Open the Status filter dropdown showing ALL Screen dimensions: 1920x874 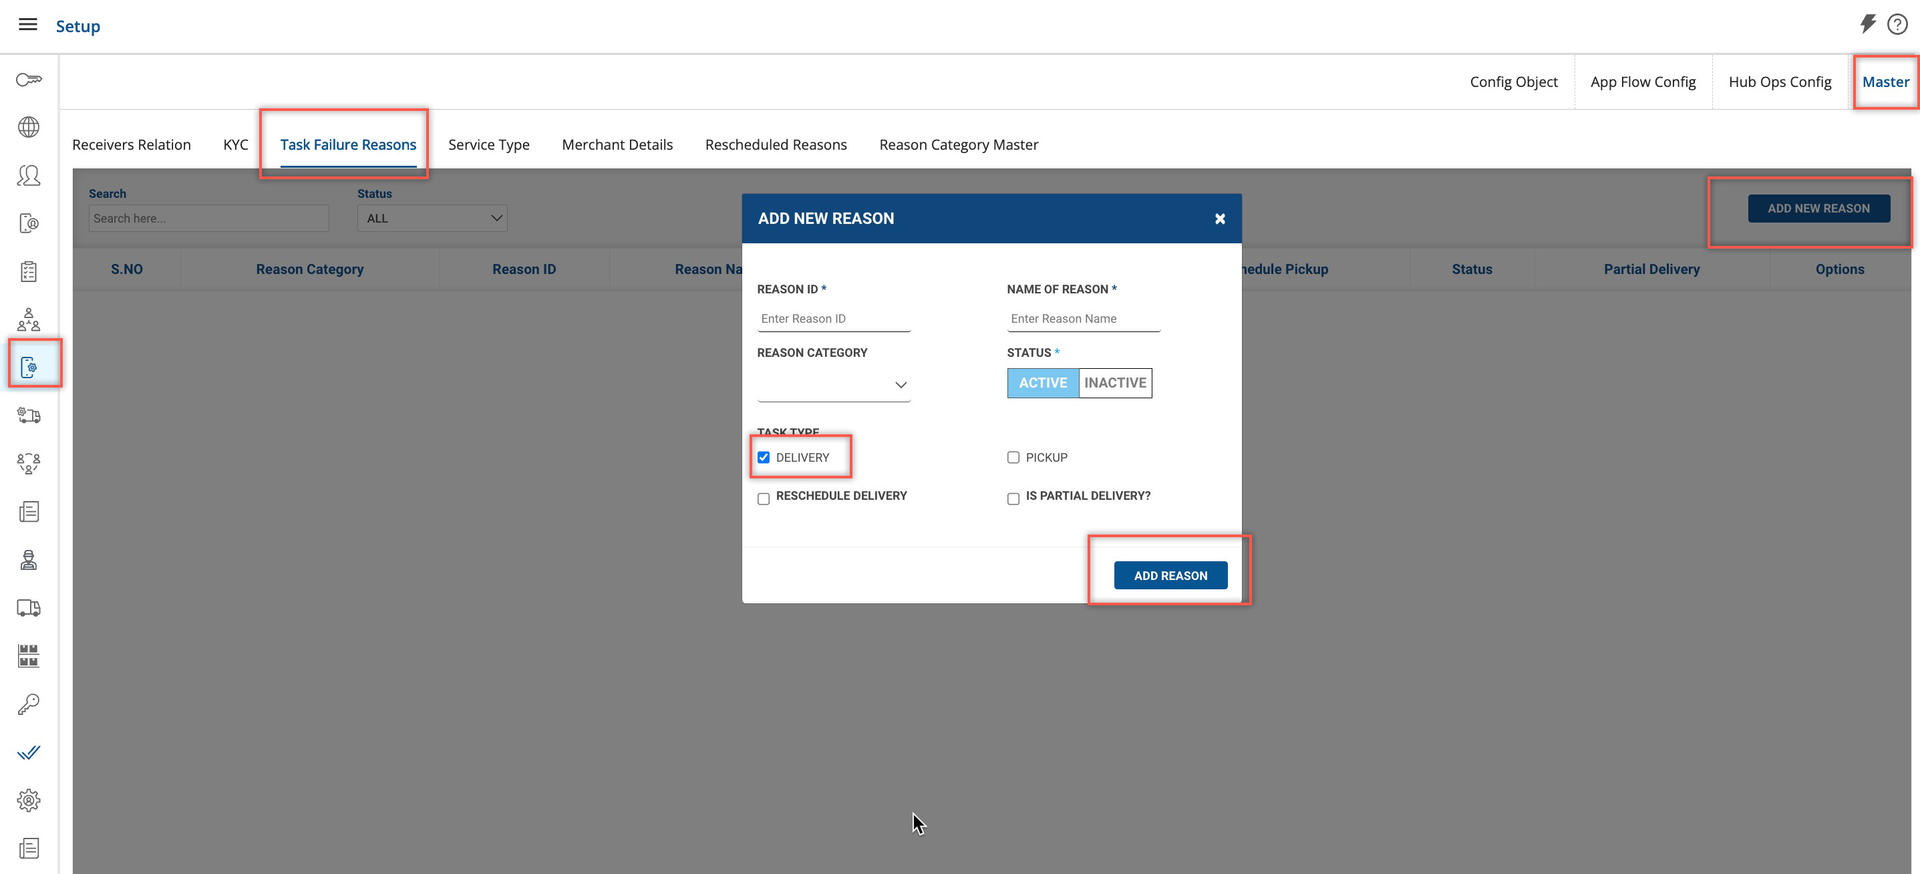click(x=432, y=218)
